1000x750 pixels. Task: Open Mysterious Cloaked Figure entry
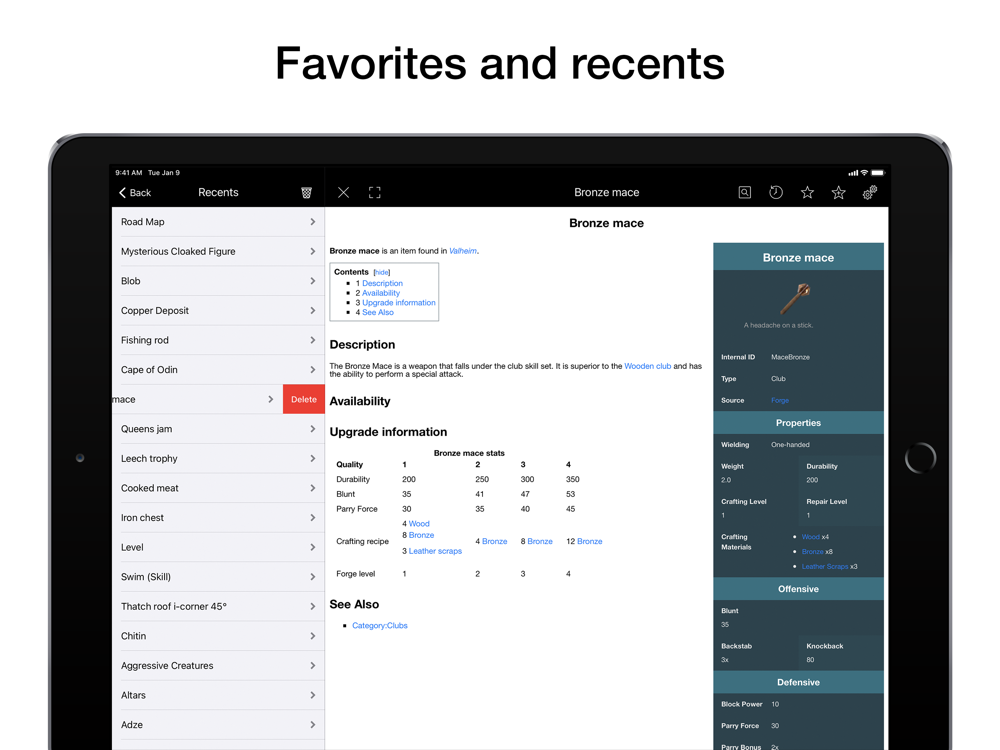[218, 251]
